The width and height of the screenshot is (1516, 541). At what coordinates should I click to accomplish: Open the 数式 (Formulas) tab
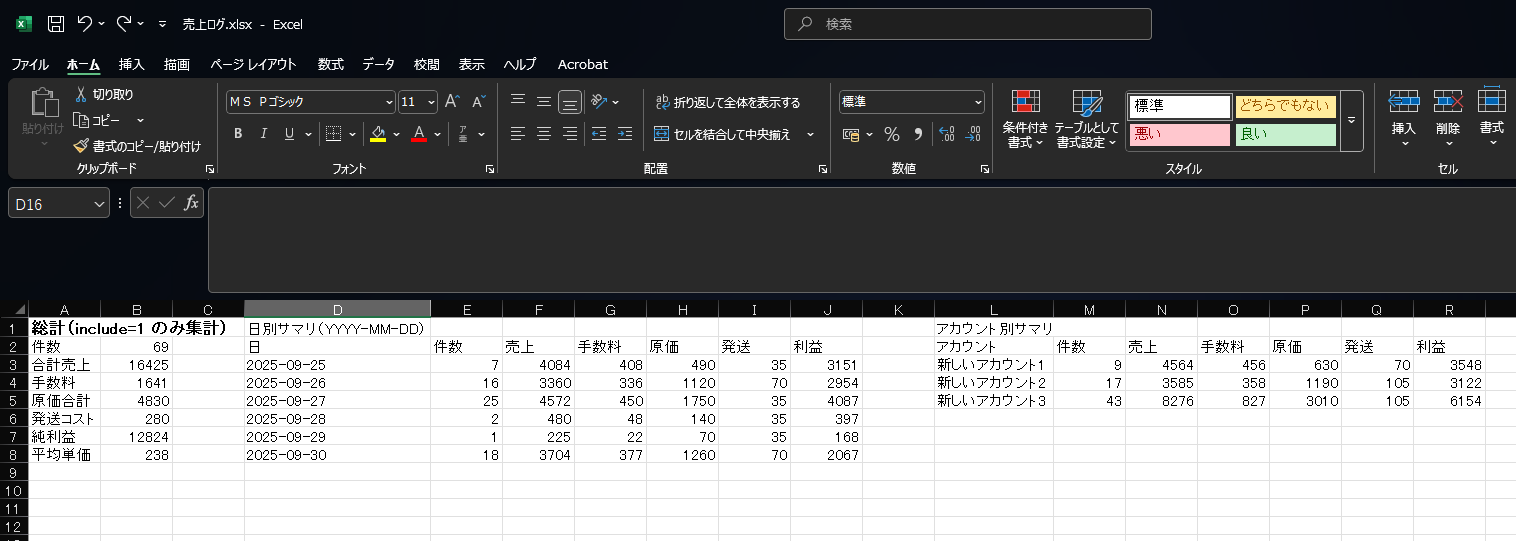[x=330, y=64]
